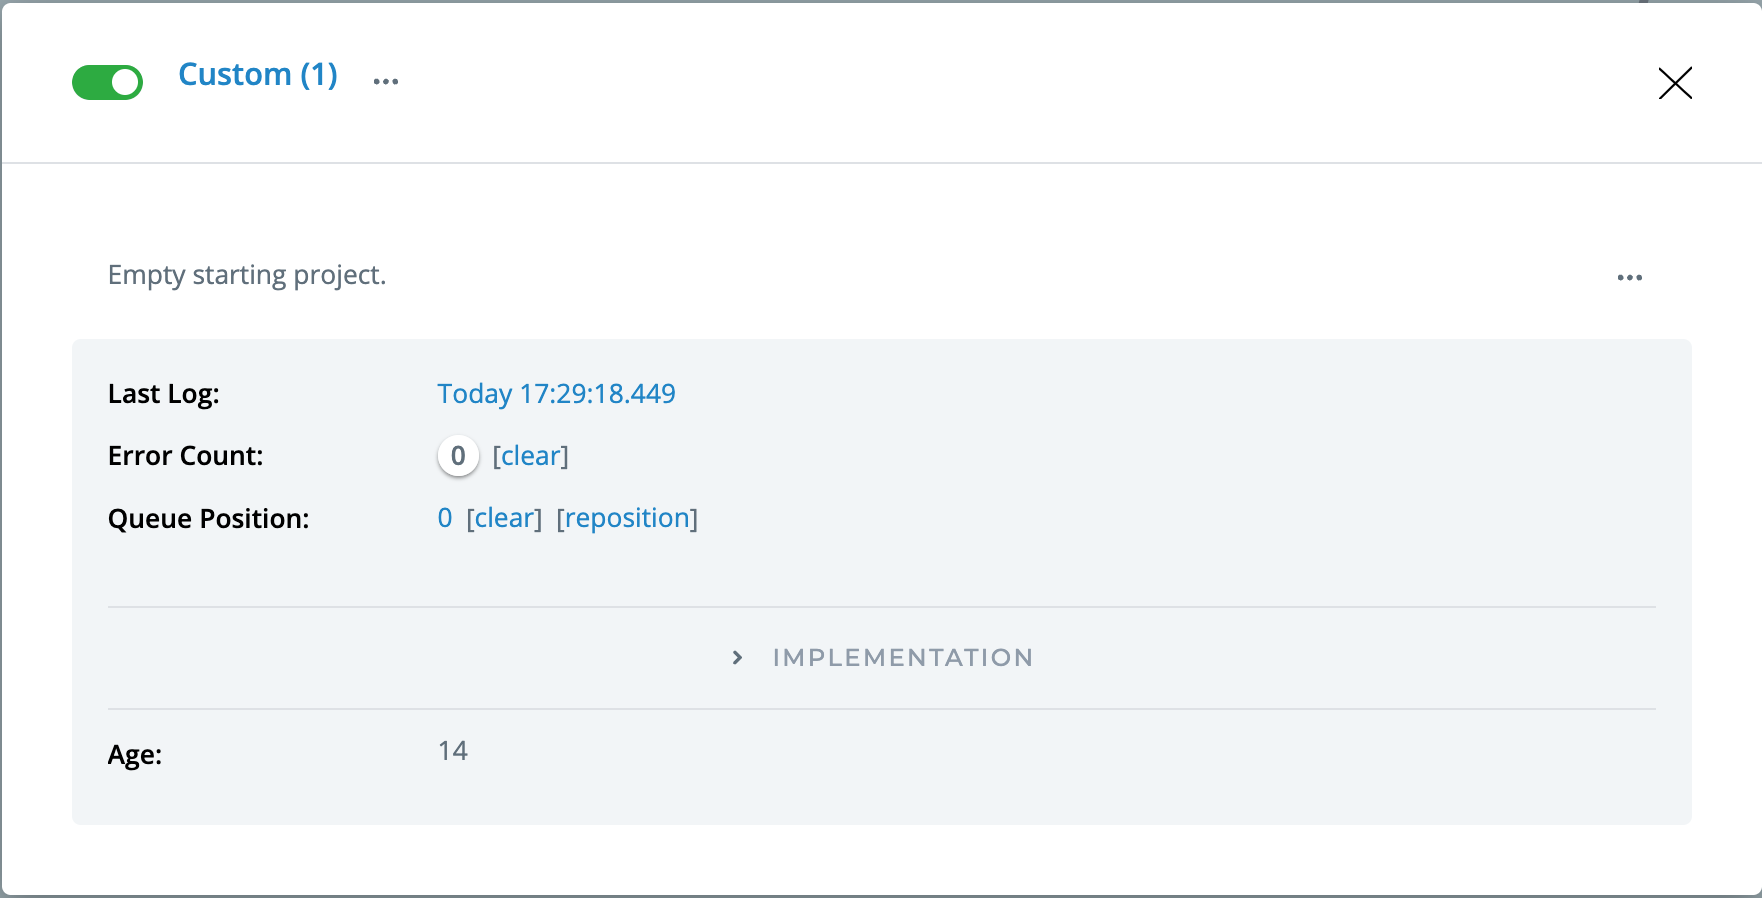
Task: Open the Custom (1) title link
Action: click(257, 75)
